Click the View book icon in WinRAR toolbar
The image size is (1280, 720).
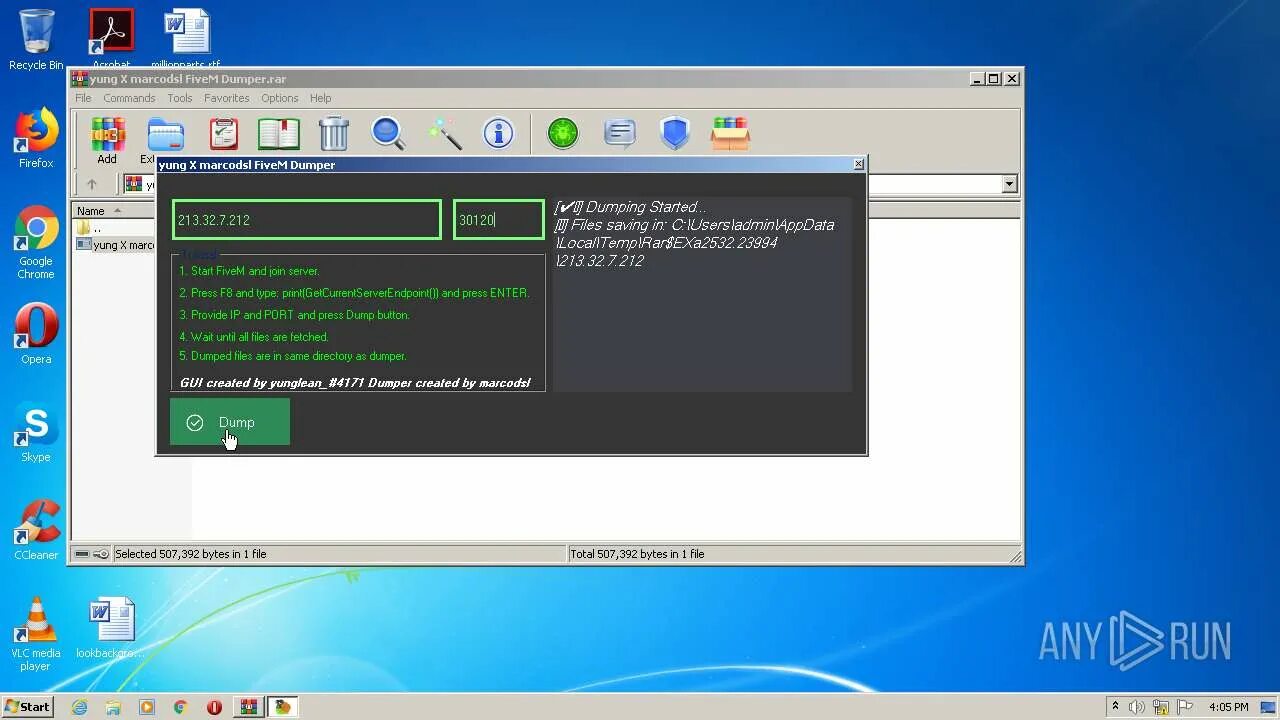click(x=279, y=133)
